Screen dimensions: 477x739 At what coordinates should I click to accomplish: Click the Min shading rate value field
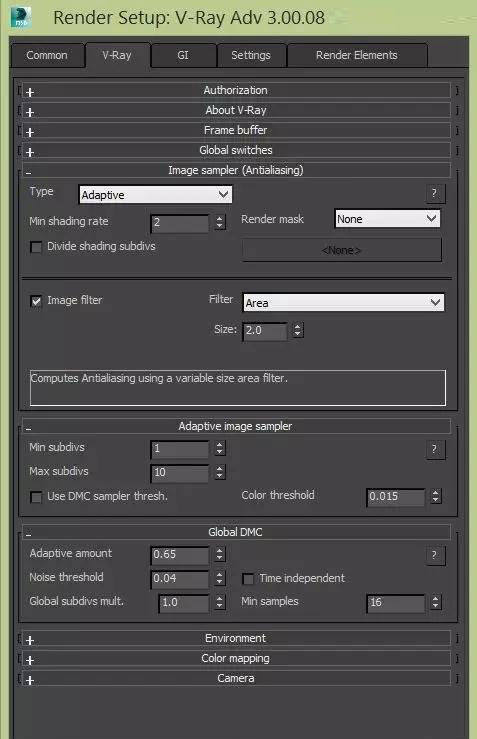pos(180,223)
